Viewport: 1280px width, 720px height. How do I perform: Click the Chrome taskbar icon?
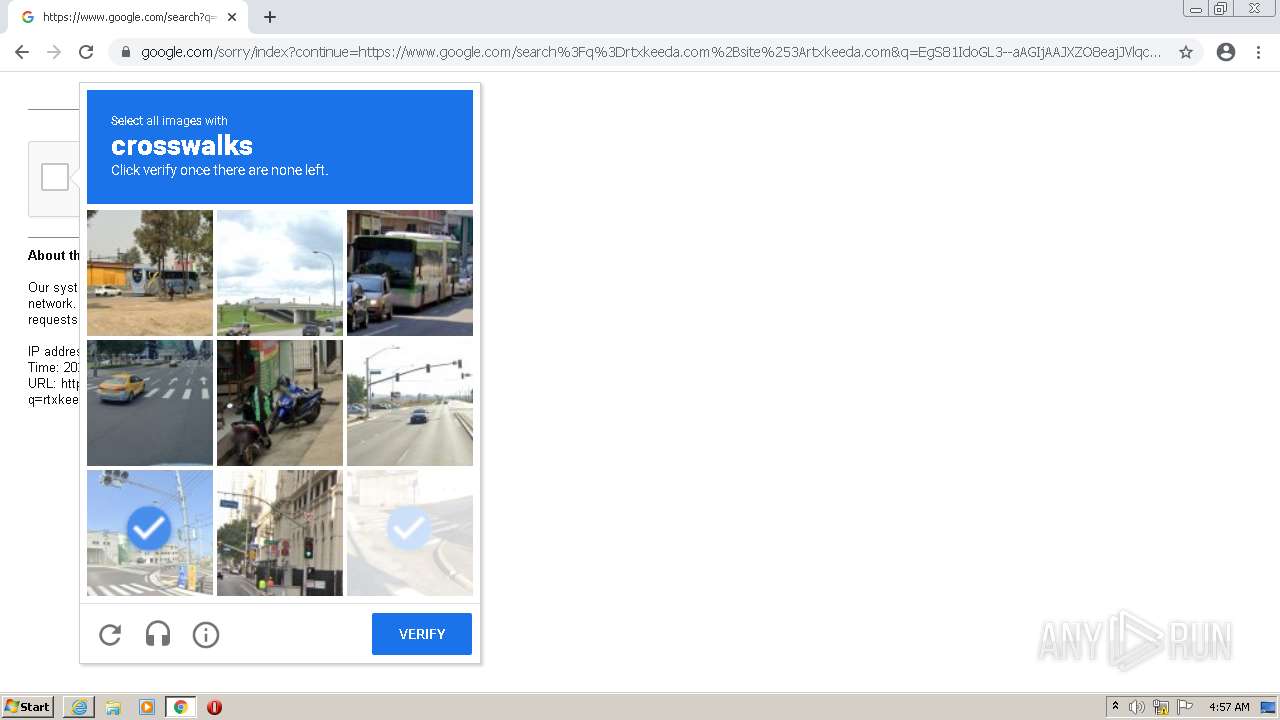point(180,707)
